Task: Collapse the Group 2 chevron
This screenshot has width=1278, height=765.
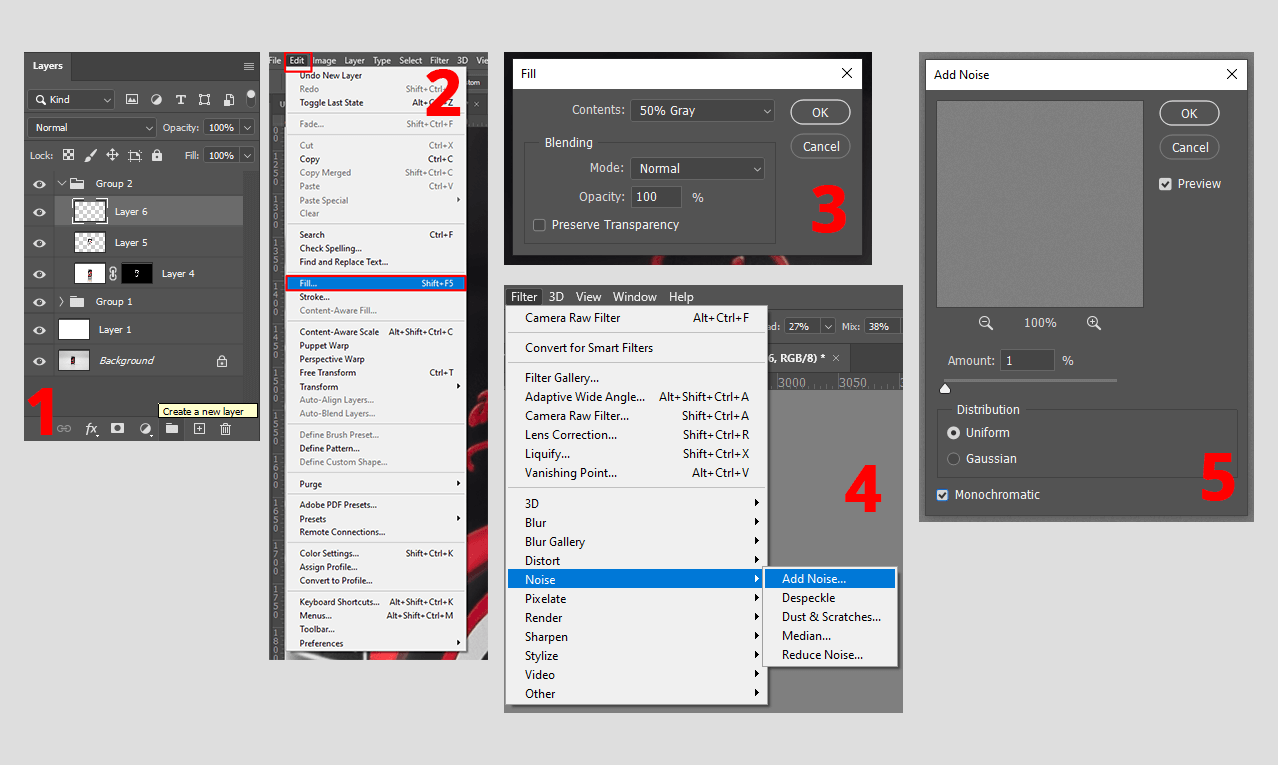Action: pyautogui.click(x=61, y=183)
